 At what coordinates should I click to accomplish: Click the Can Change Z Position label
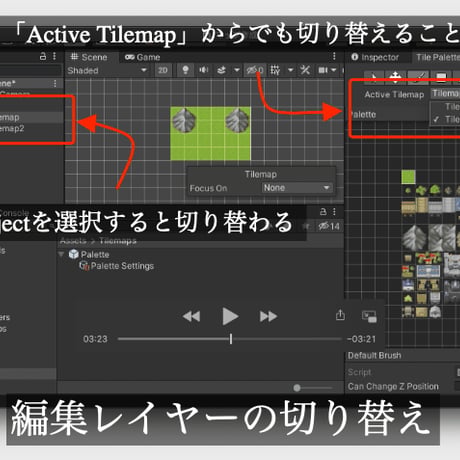[393, 386]
